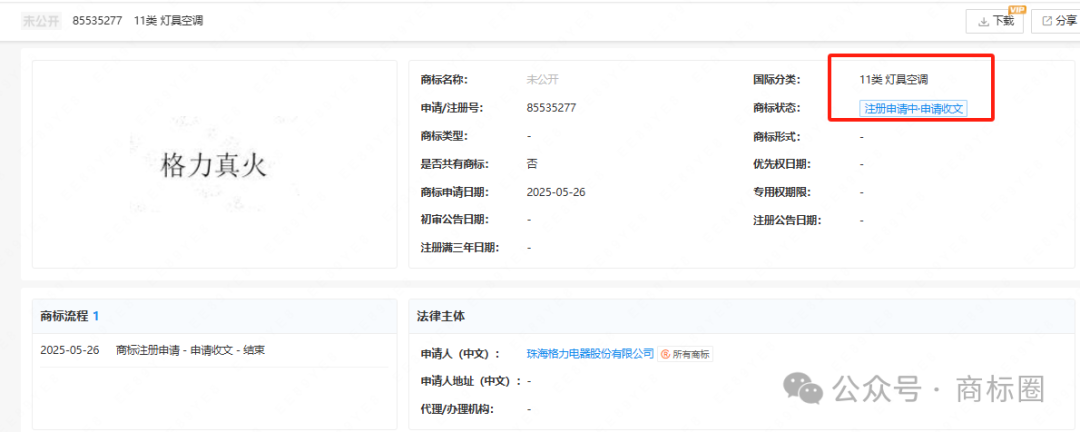The image size is (1080, 432).
Task: Open the 格力真火 trademark image
Action: [214, 166]
